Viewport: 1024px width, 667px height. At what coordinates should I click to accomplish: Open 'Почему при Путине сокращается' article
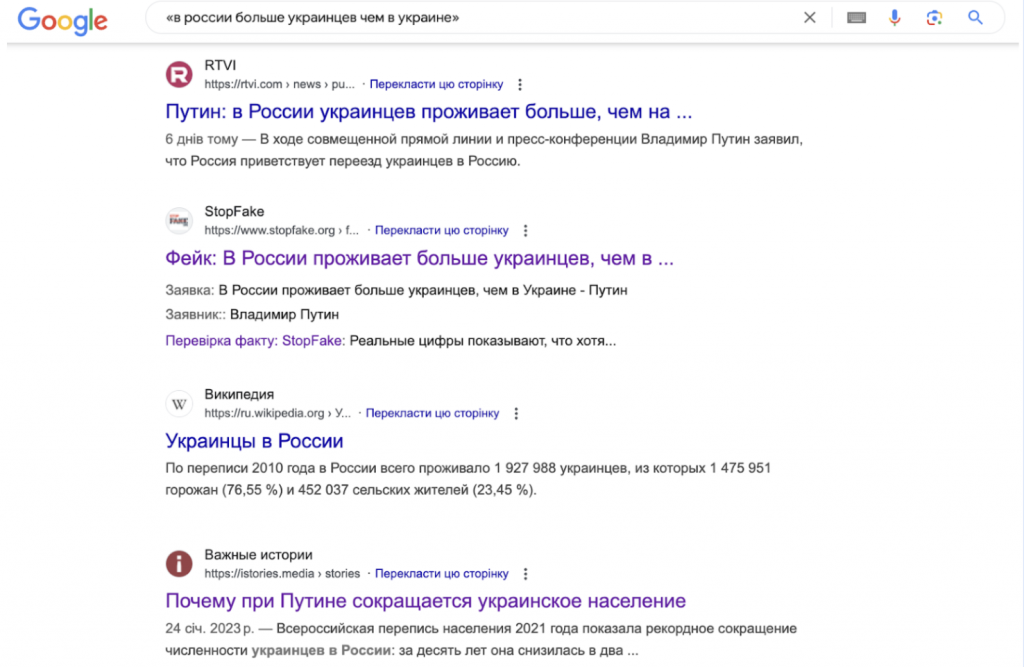pyautogui.click(x=425, y=601)
